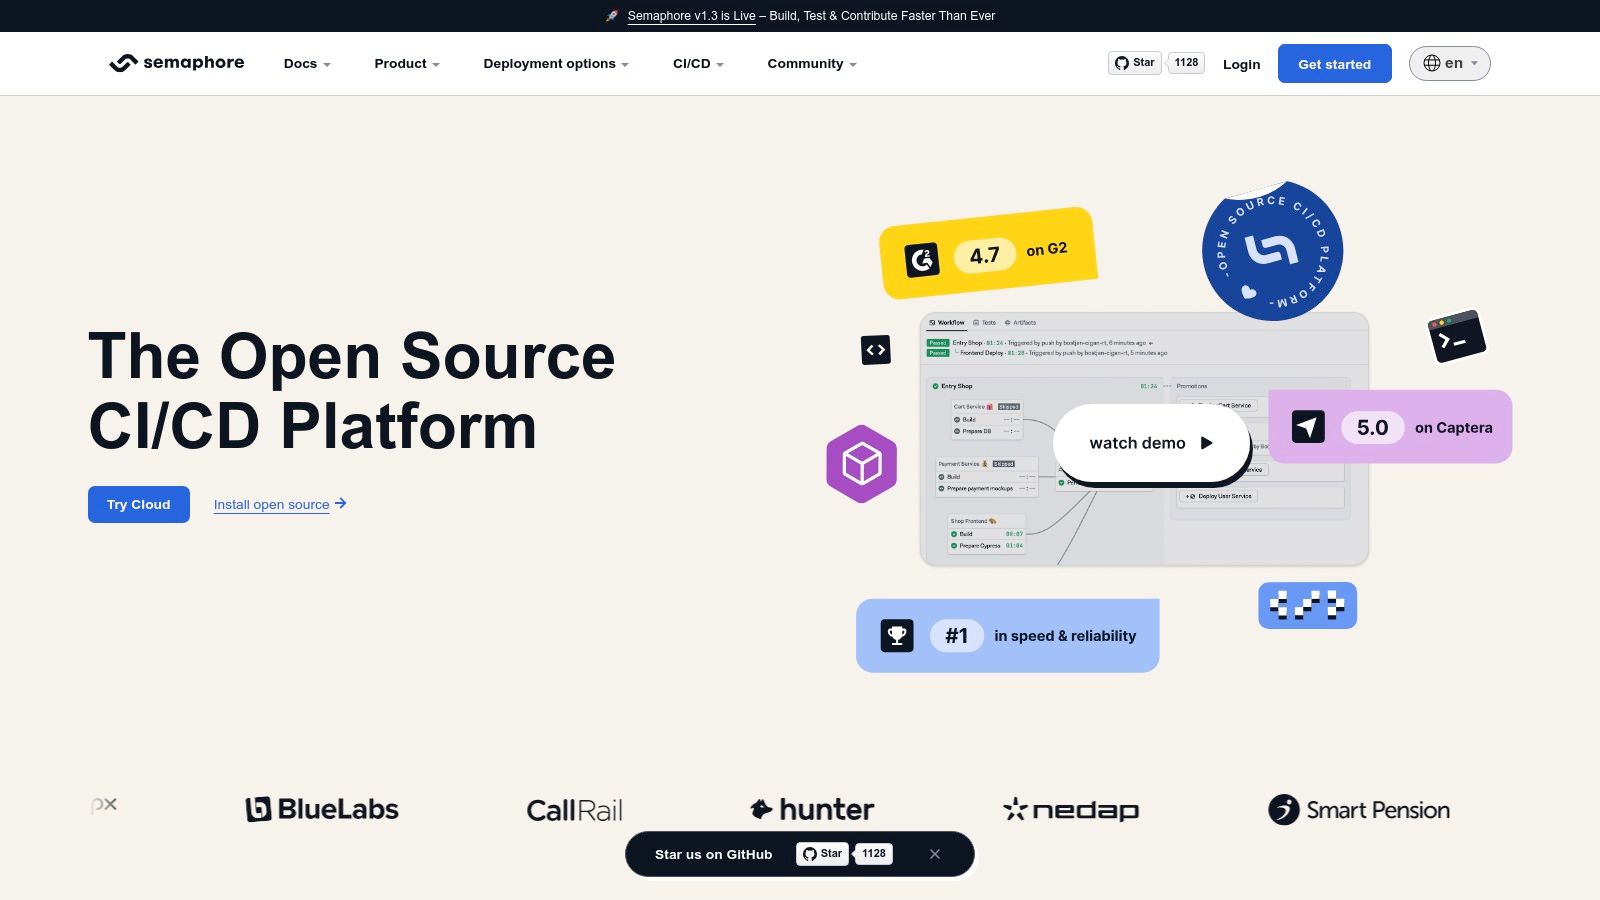Click the purple cube package icon
The height and width of the screenshot is (900, 1600).
click(861, 464)
